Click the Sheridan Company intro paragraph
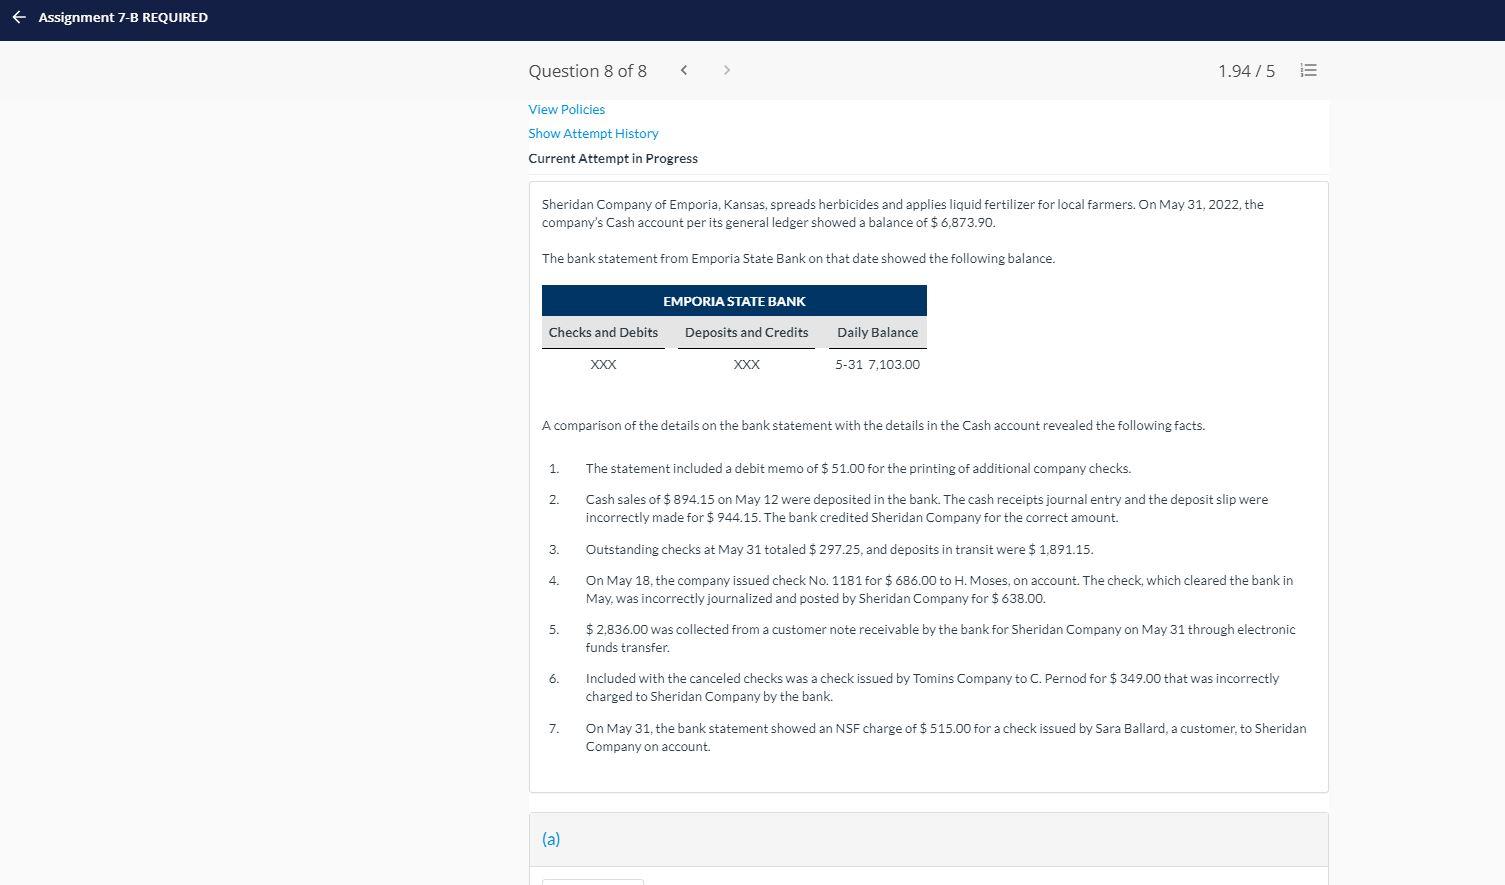This screenshot has width=1505, height=885. 902,213
